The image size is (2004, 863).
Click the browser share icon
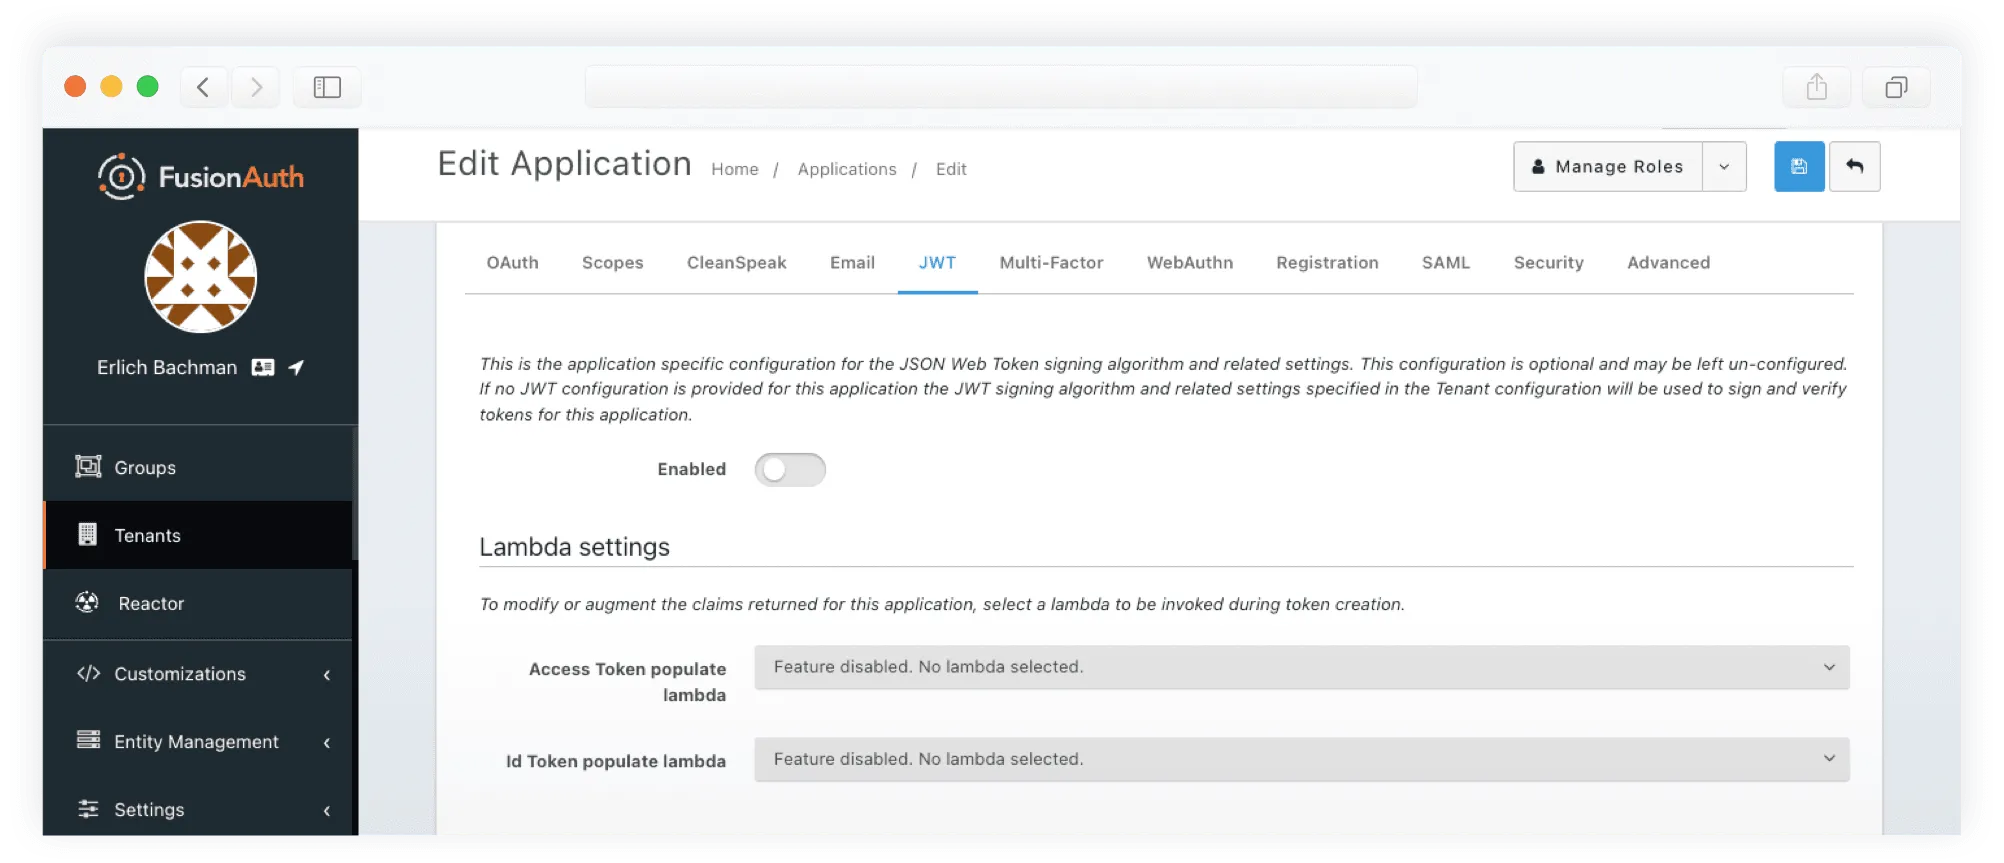(x=1817, y=87)
